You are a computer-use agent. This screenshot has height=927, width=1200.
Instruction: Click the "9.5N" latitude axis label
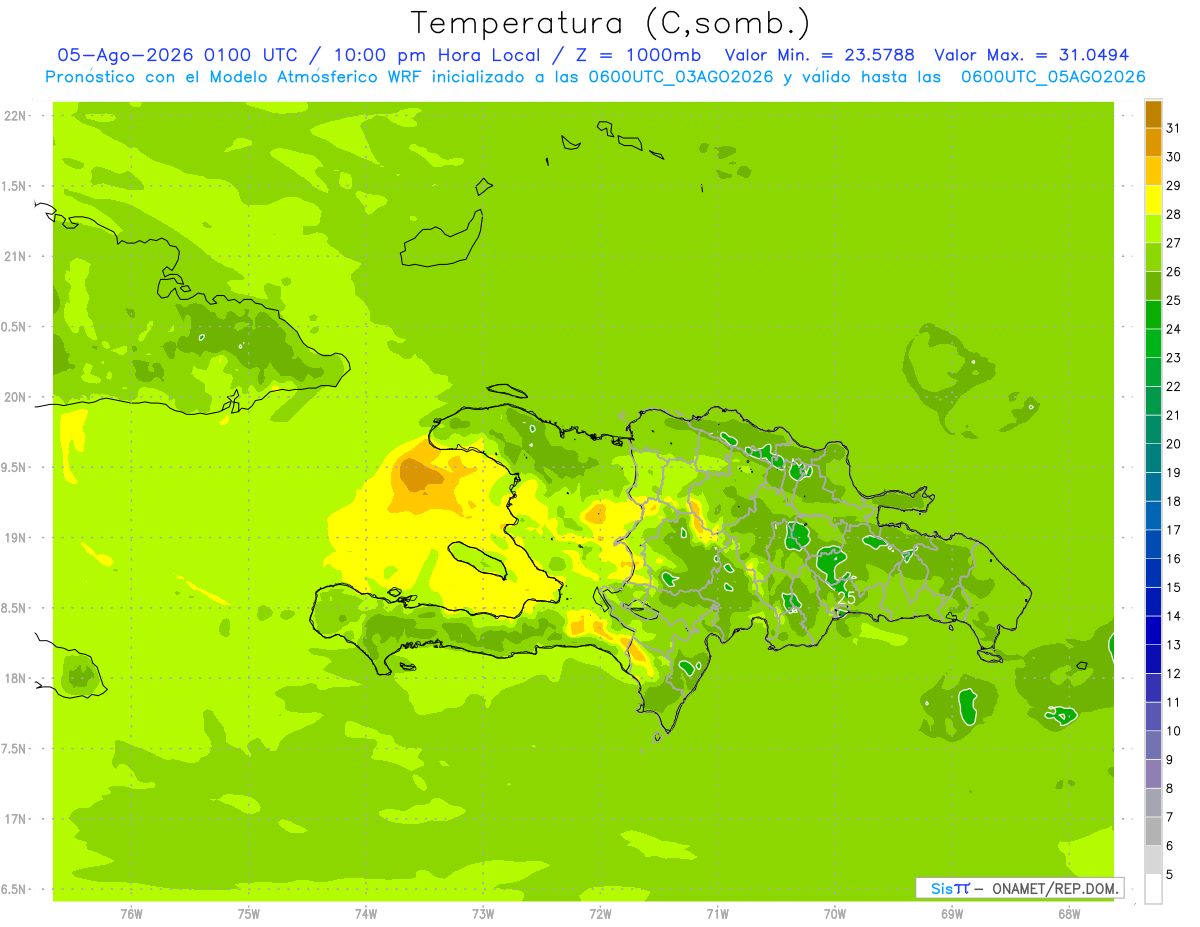15,467
